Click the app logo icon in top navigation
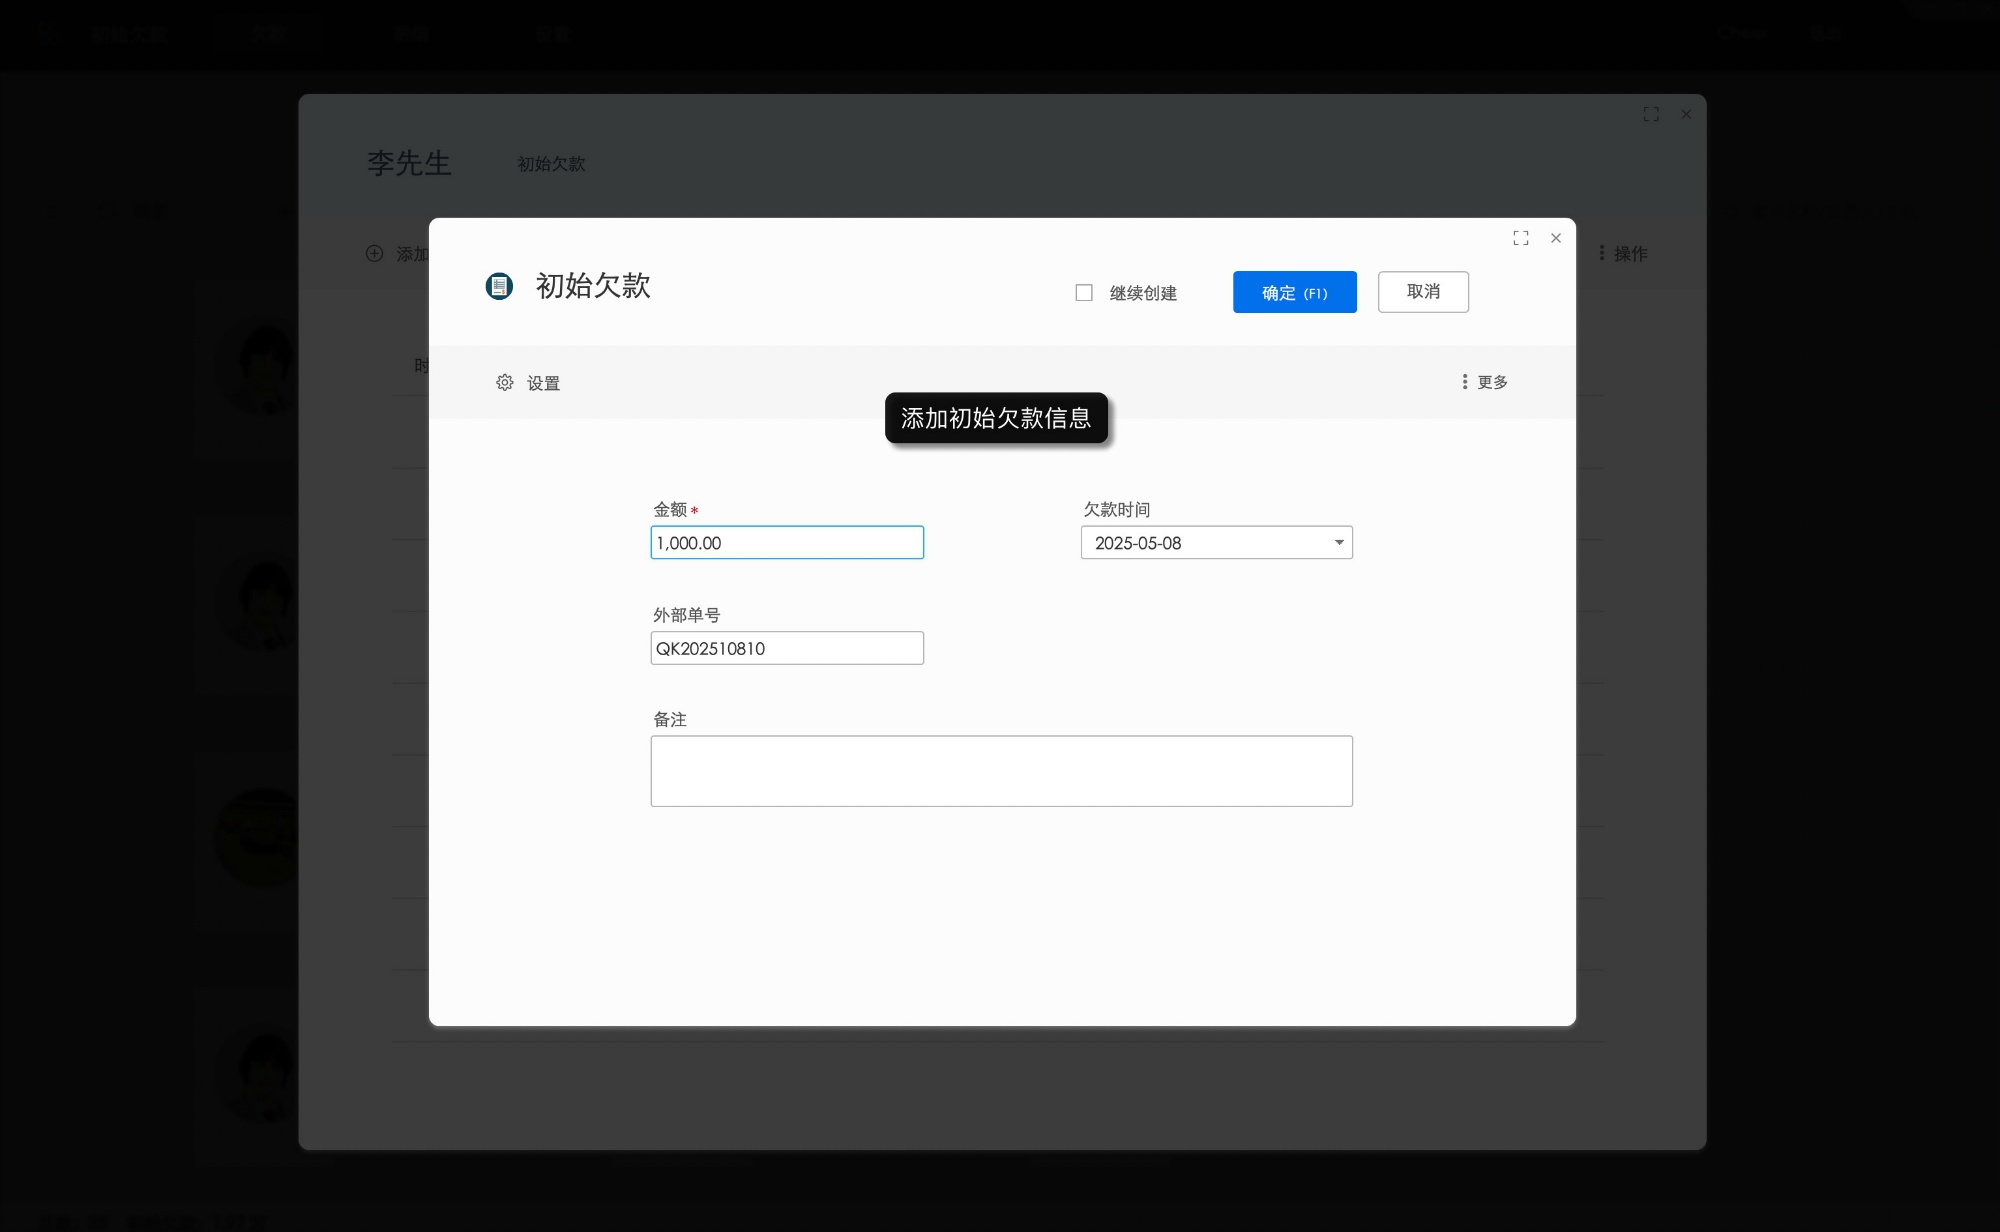The height and width of the screenshot is (1232, 2000). (48, 33)
